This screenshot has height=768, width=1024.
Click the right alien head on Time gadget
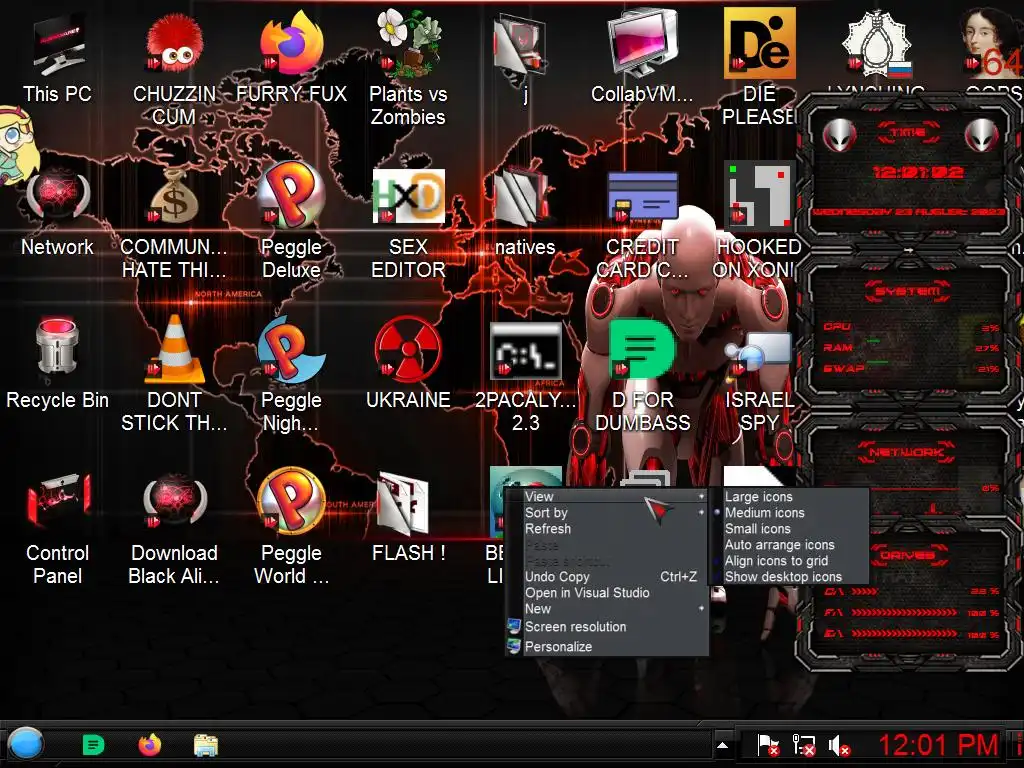pyautogui.click(x=982, y=136)
